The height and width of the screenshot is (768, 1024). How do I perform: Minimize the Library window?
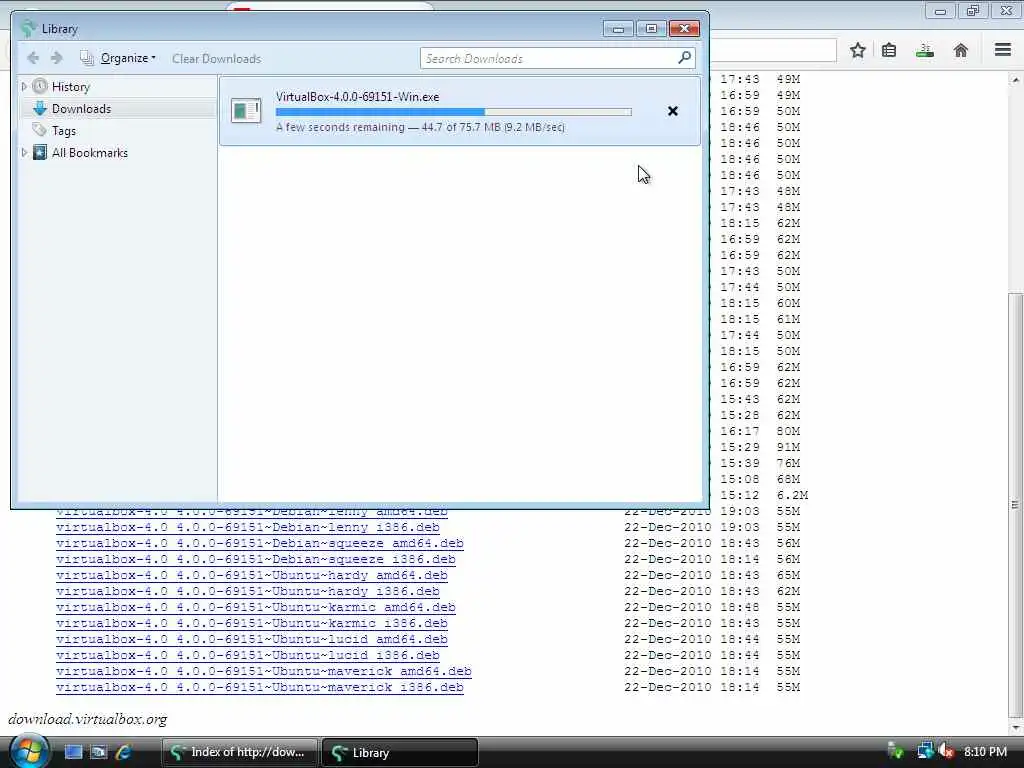click(618, 28)
